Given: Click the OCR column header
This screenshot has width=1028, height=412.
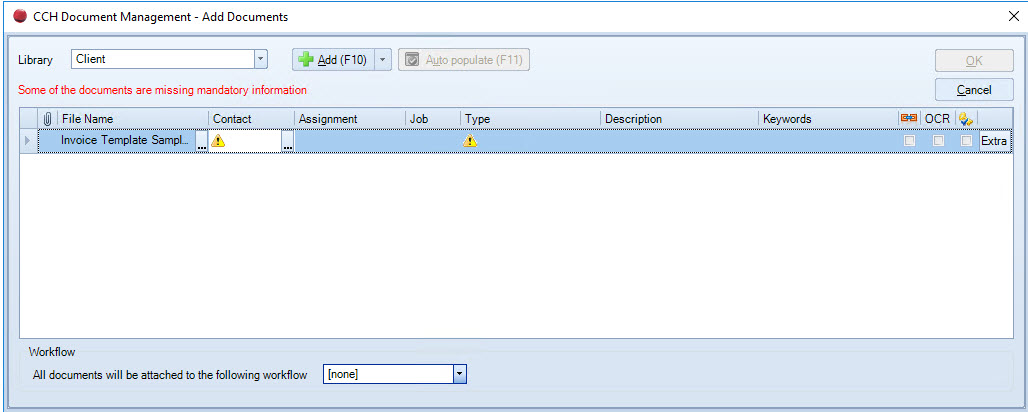Looking at the screenshot, I should [x=937, y=119].
